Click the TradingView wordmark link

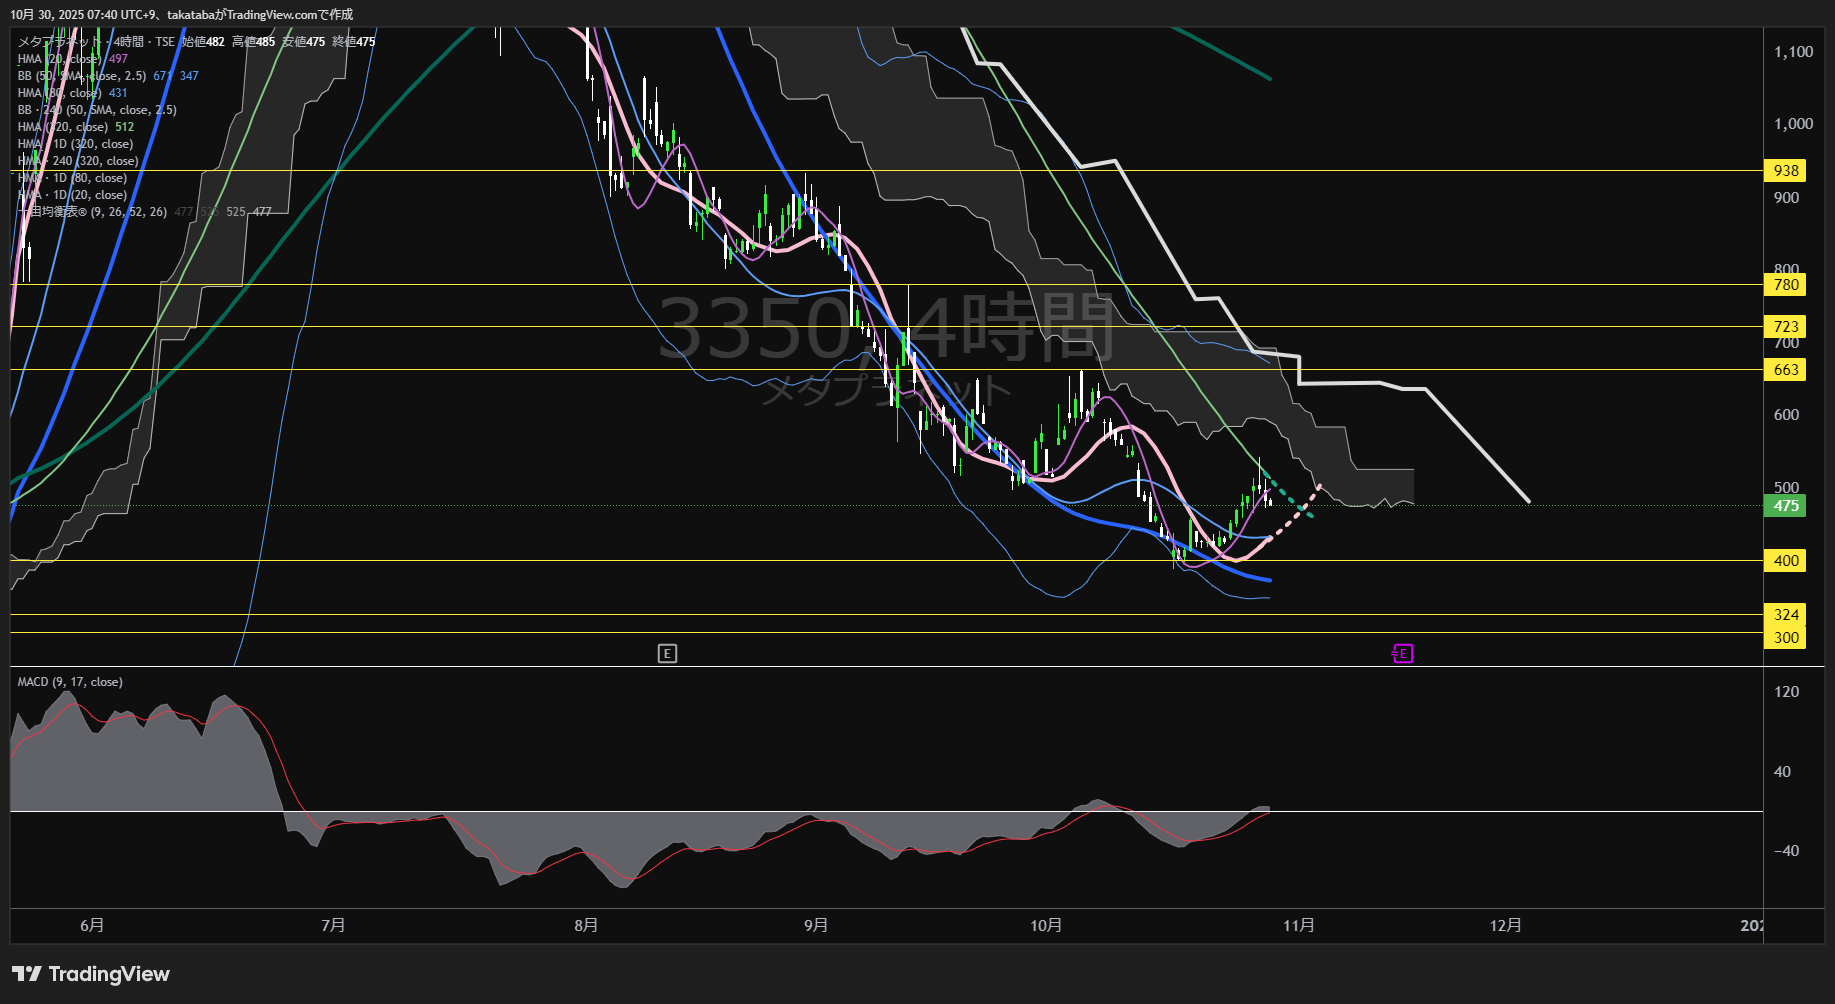(x=108, y=974)
